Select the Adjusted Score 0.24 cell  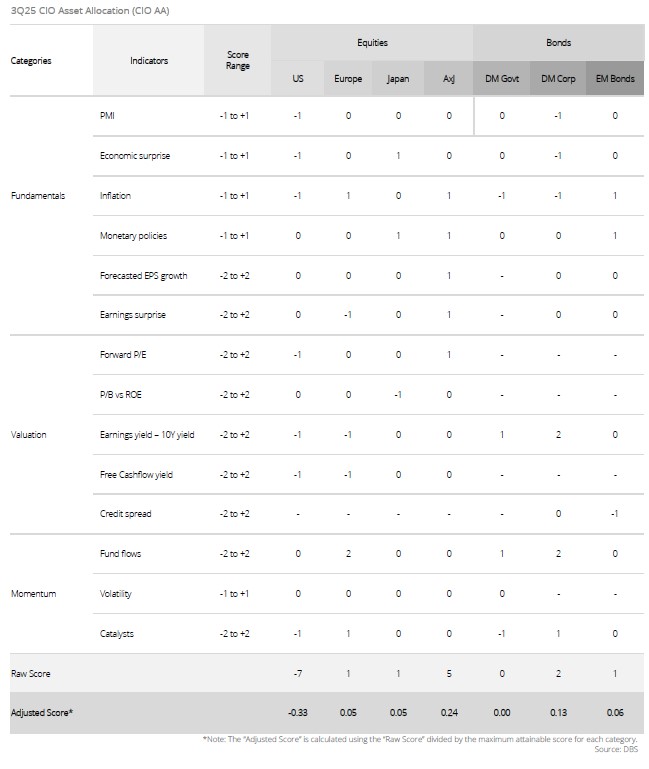[448, 712]
